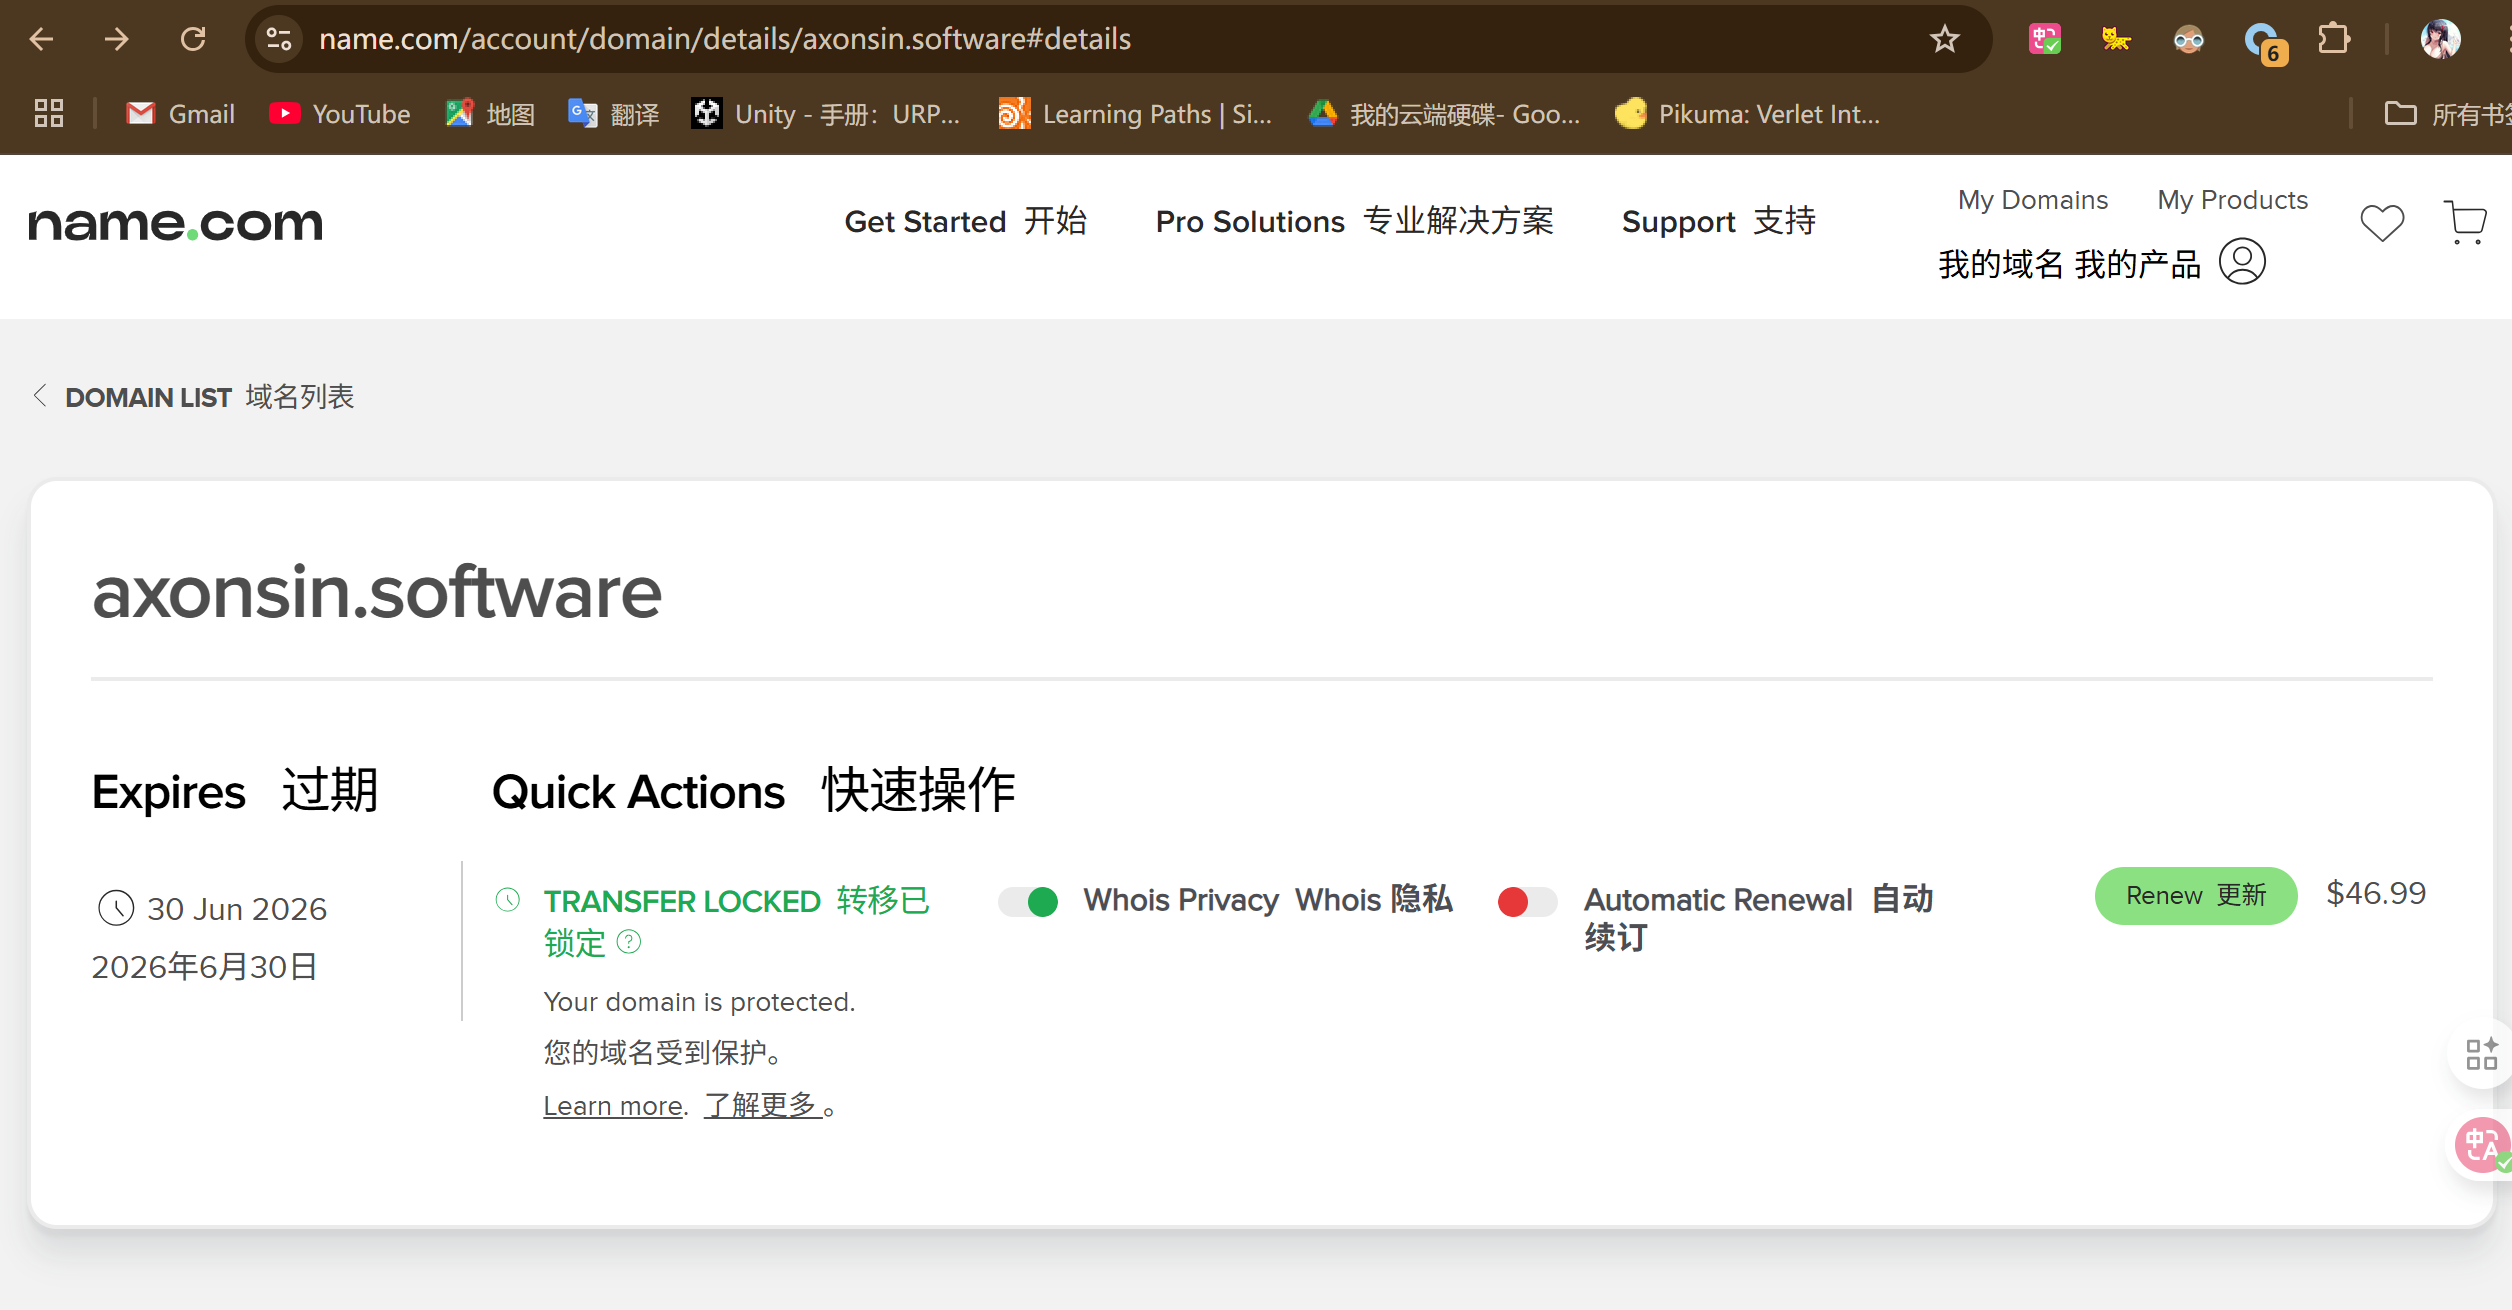Open the YouTube bookmark
The width and height of the screenshot is (2512, 1310).
(340, 114)
